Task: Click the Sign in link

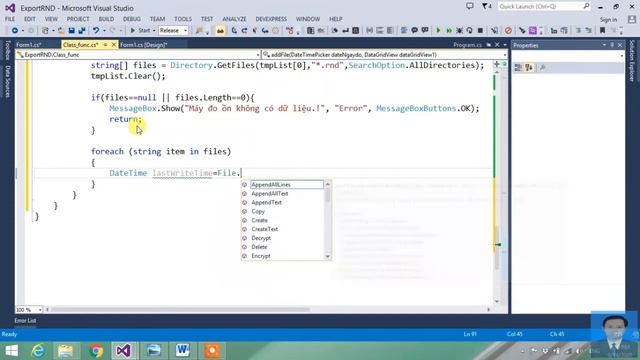Action: pos(608,19)
